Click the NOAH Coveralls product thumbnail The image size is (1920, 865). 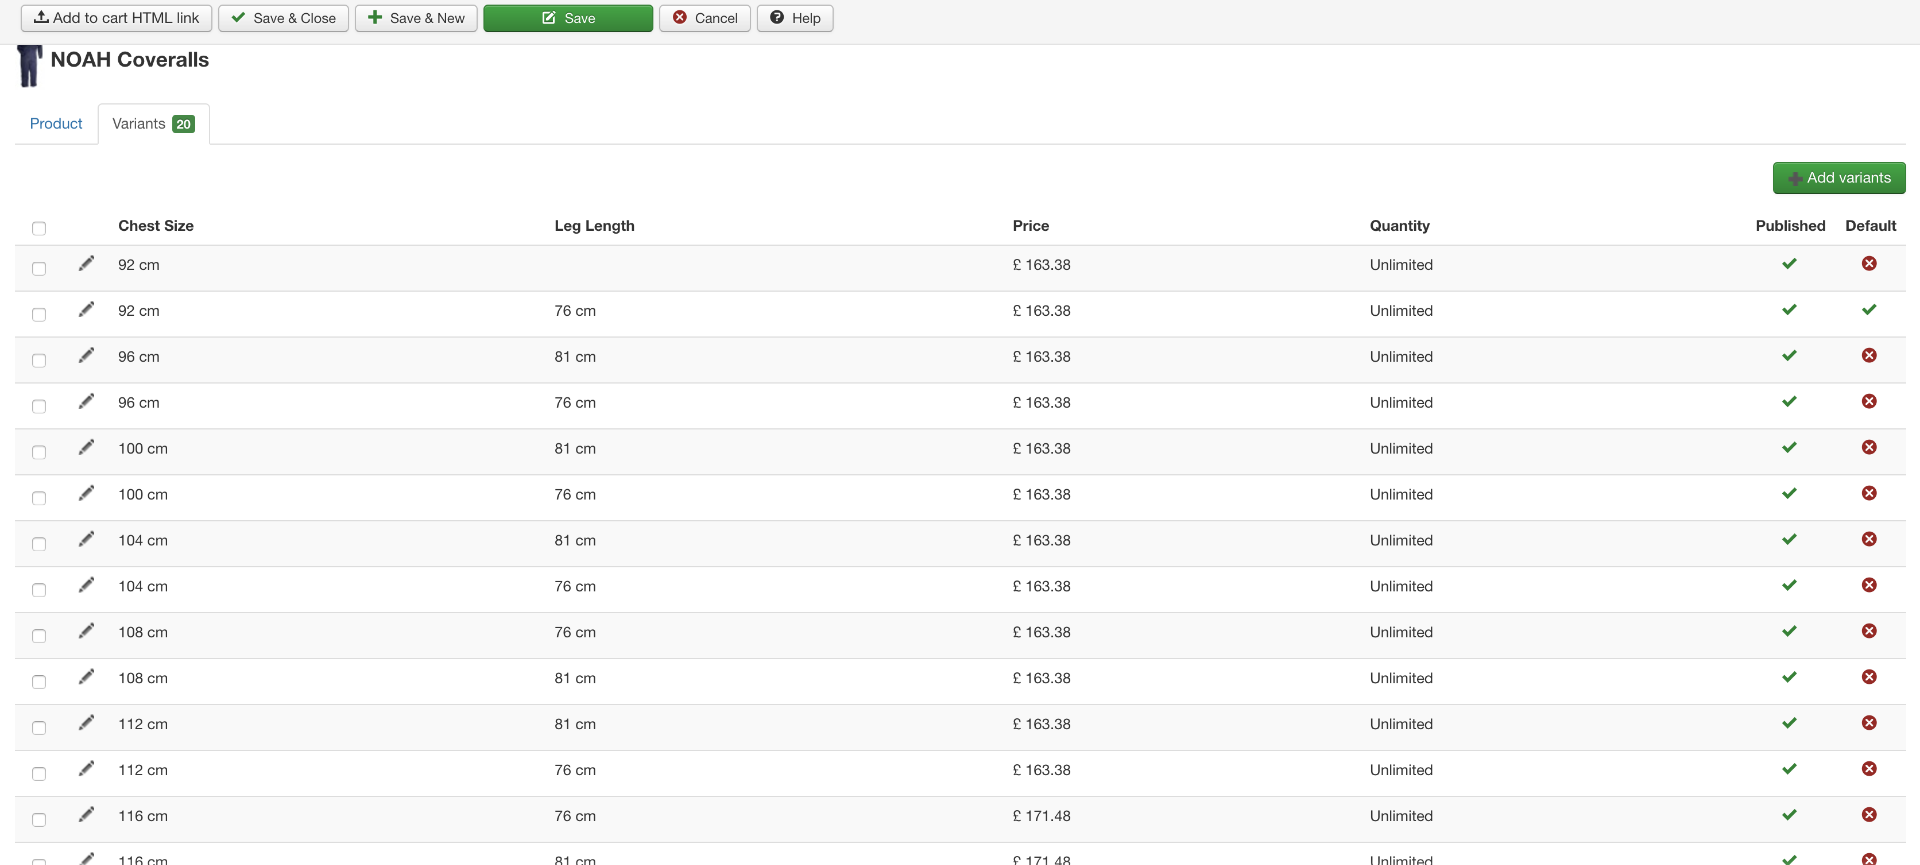pyautogui.click(x=29, y=66)
